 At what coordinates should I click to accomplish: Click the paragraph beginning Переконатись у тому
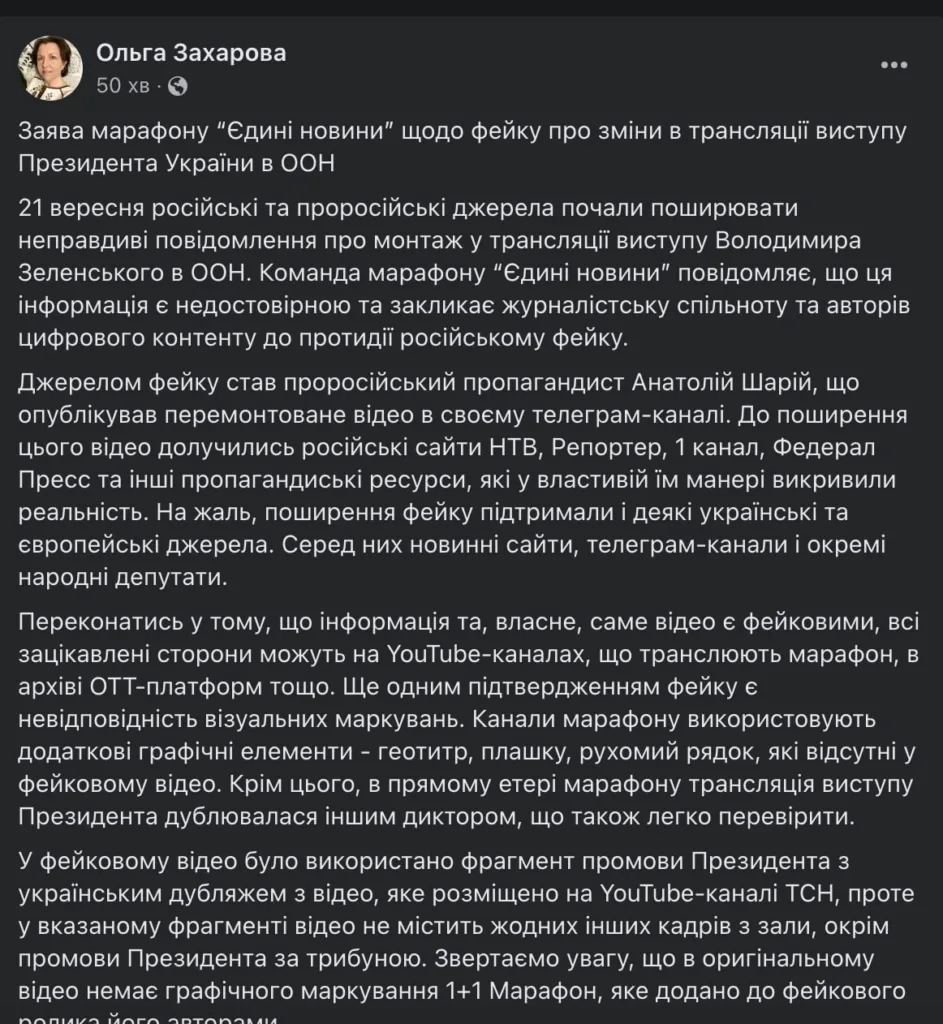pos(468,718)
